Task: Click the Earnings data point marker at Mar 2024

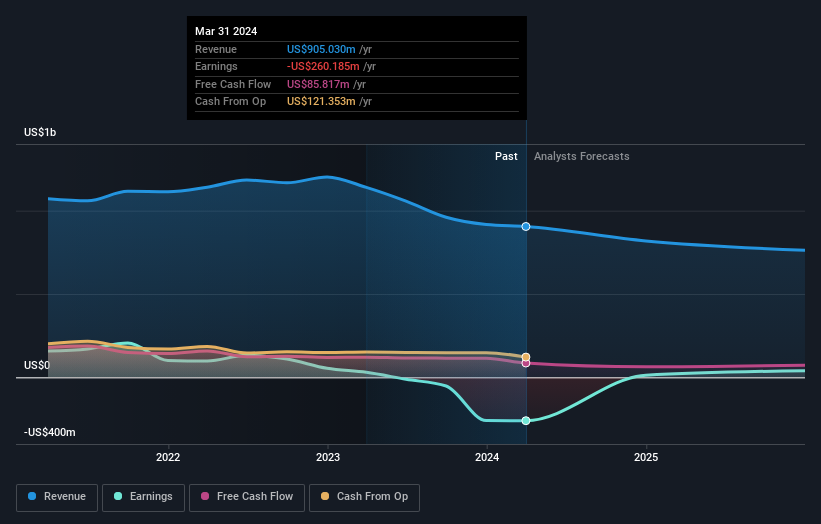Action: click(526, 421)
